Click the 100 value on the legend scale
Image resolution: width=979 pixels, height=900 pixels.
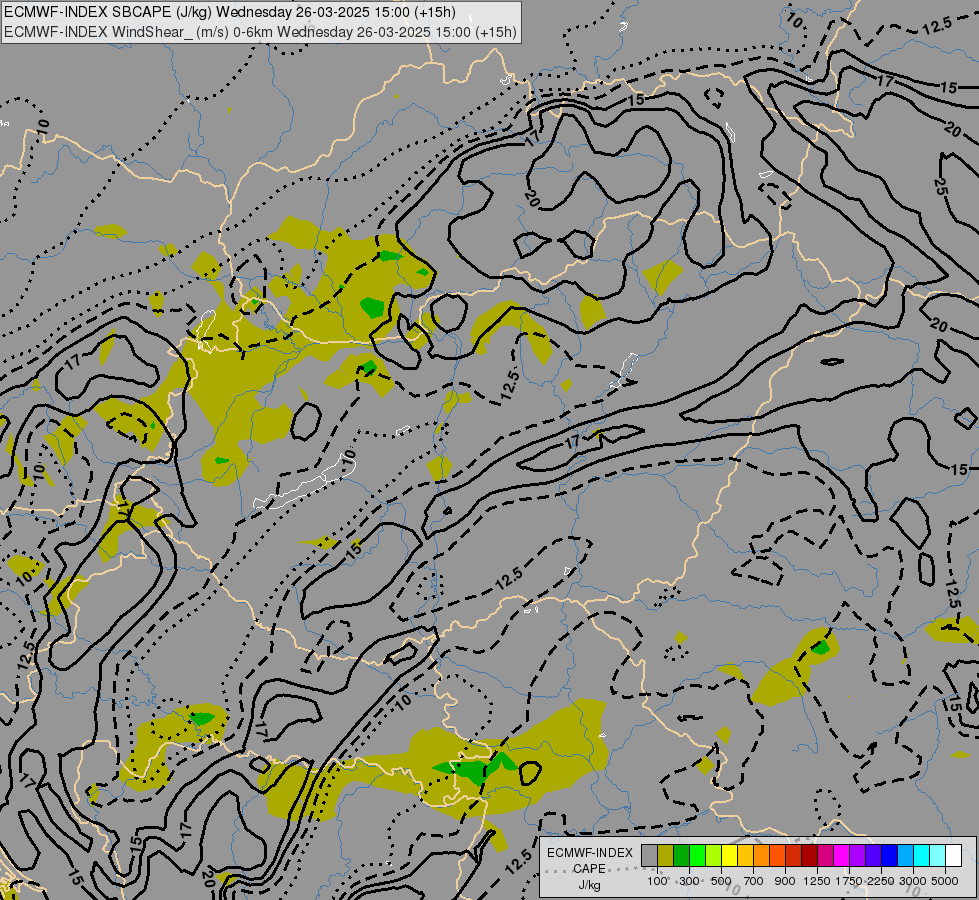coord(657,881)
